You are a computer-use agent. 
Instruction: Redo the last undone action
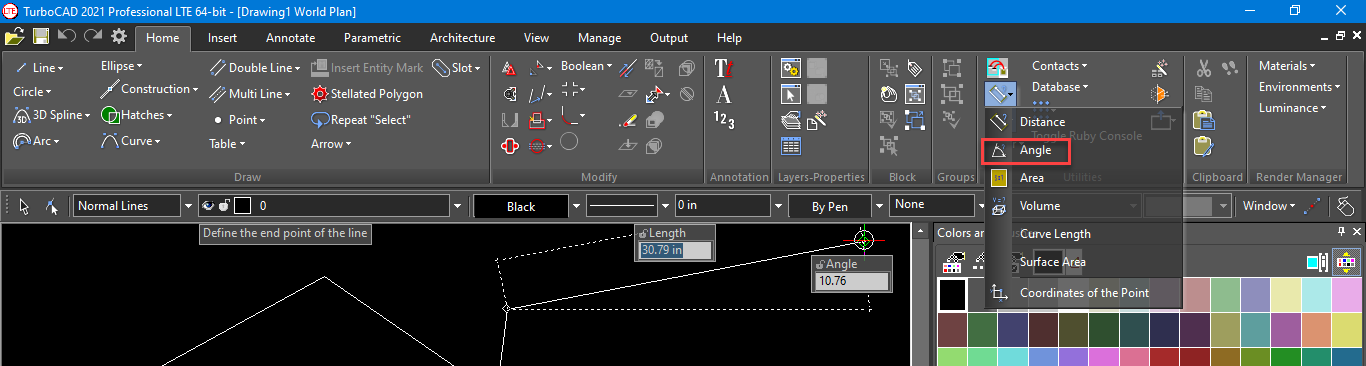93,36
